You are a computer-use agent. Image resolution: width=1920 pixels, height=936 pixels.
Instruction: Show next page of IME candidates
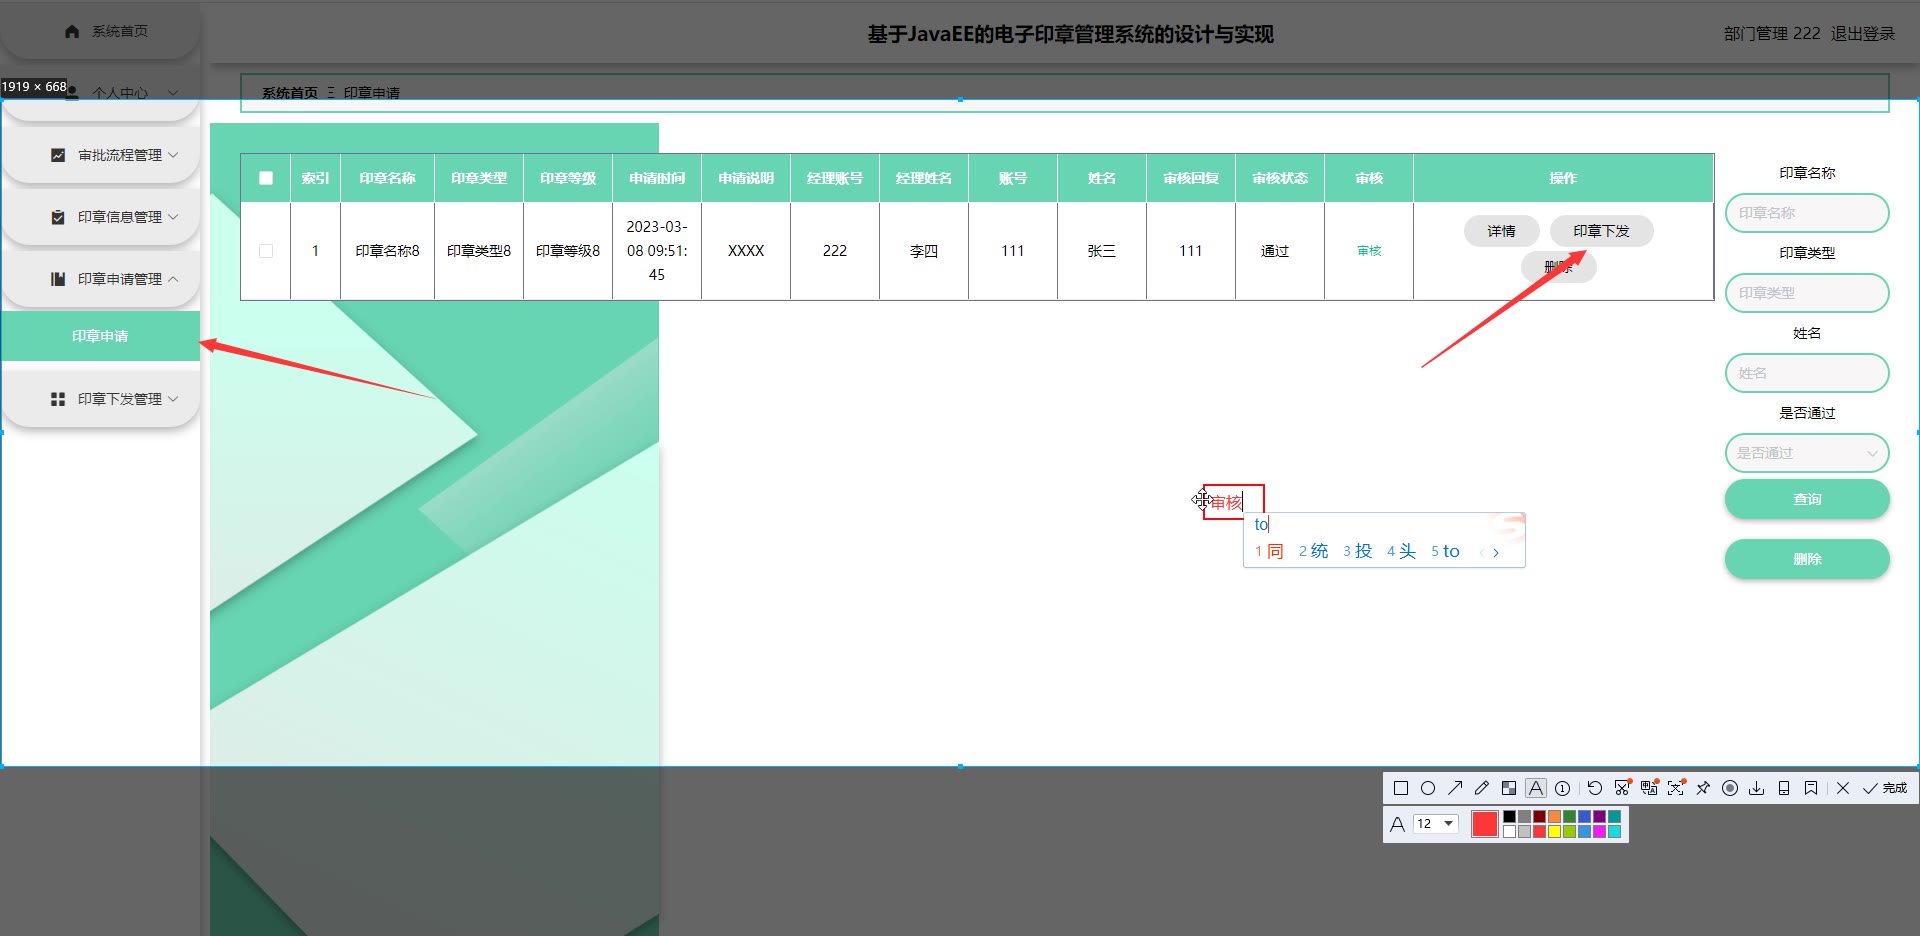pyautogui.click(x=1496, y=552)
